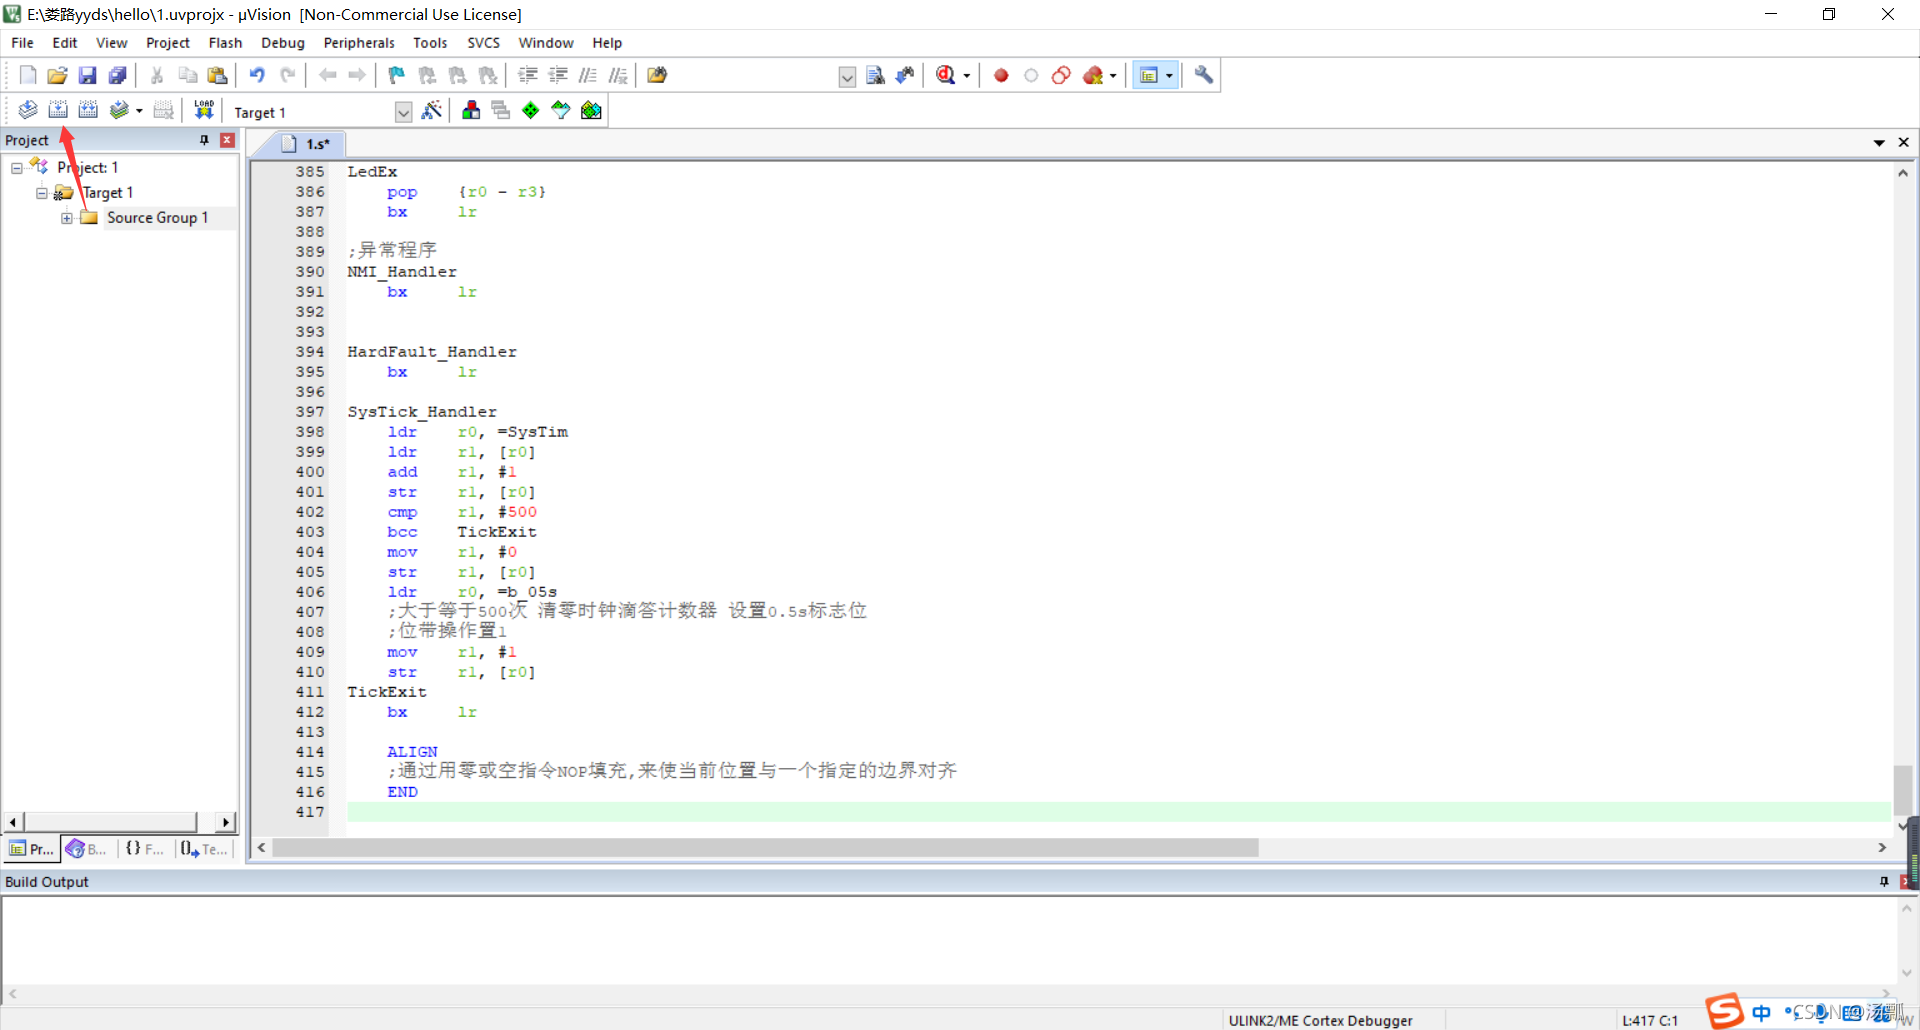Click the editor vertical scrollbar thumb

coord(1903,790)
